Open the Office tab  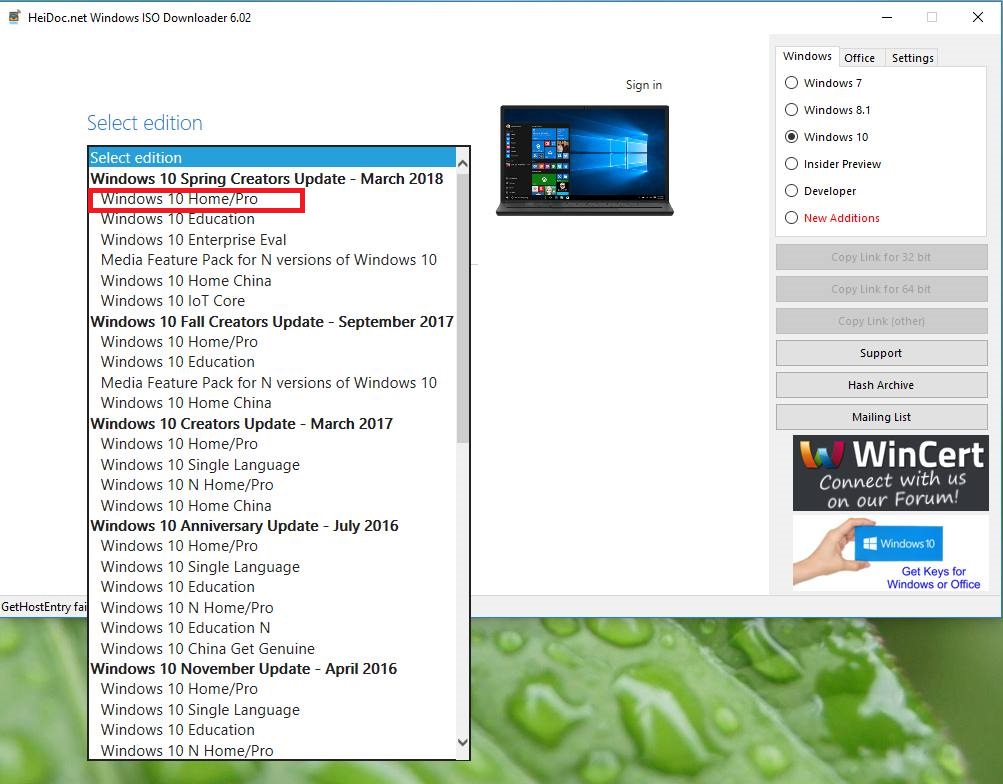click(x=859, y=58)
